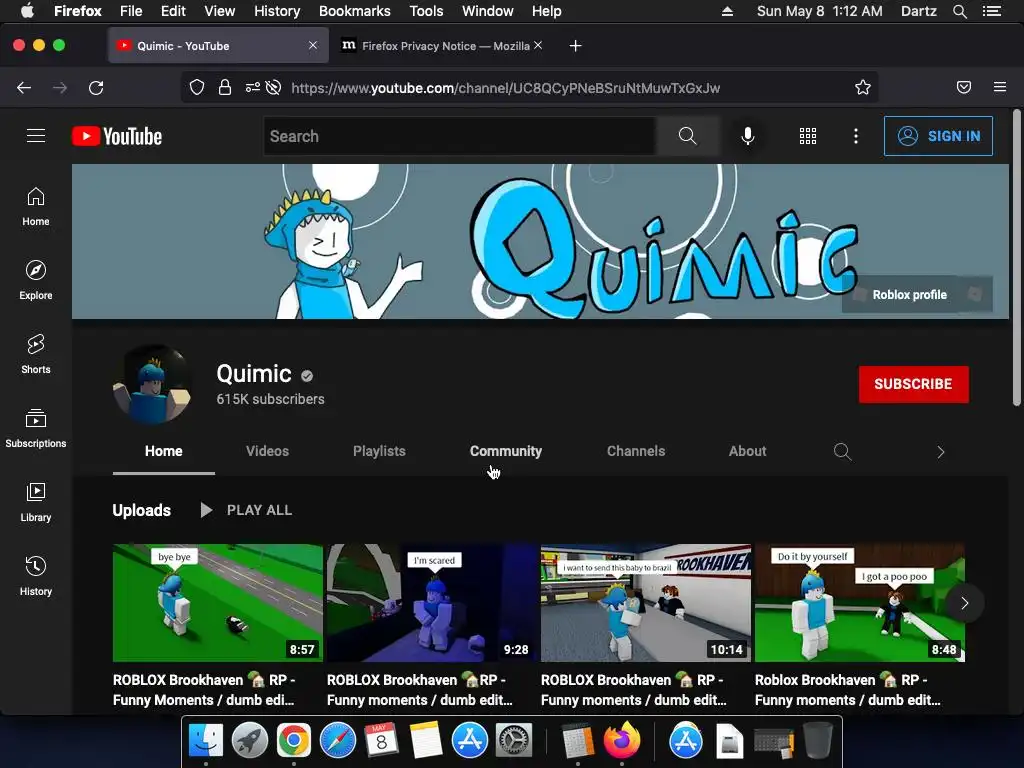Click the YouTube logo
The height and width of the screenshot is (768, 1024).
(117, 136)
